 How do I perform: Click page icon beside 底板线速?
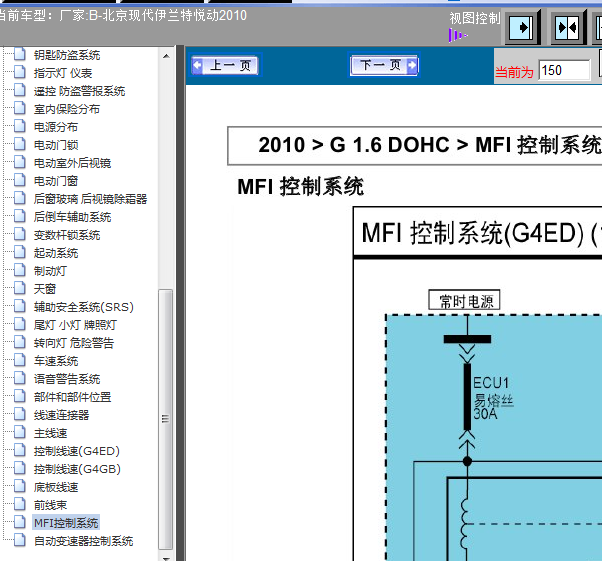click(x=20, y=486)
